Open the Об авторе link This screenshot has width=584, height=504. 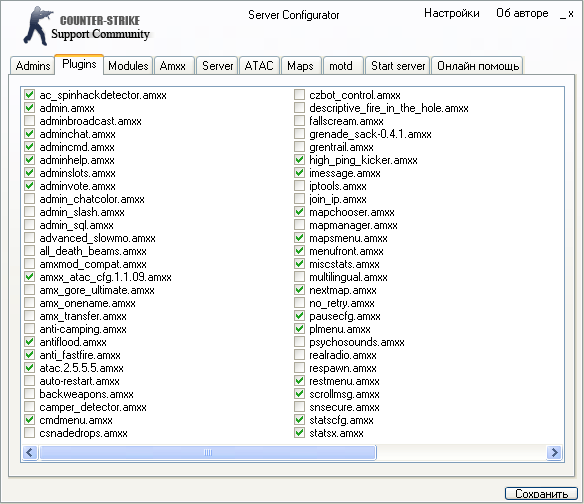[x=522, y=13]
